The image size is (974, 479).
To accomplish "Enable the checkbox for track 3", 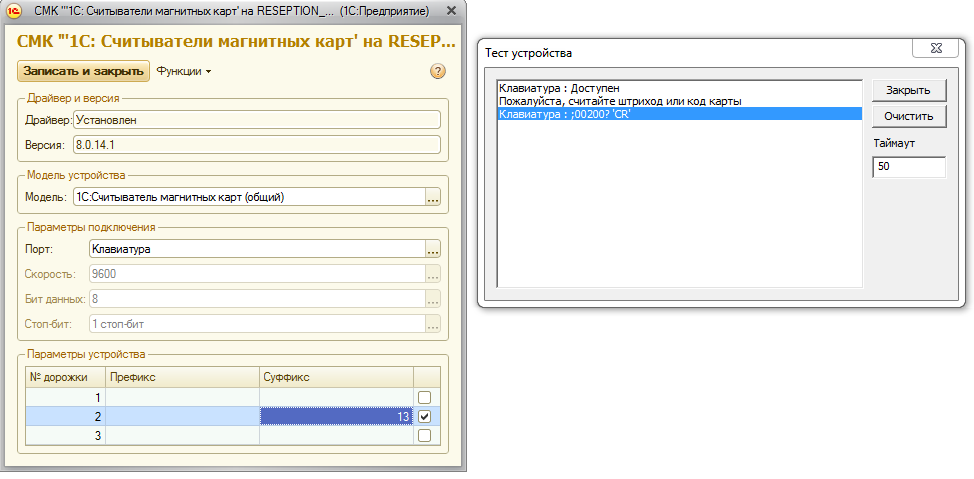I will [425, 436].
